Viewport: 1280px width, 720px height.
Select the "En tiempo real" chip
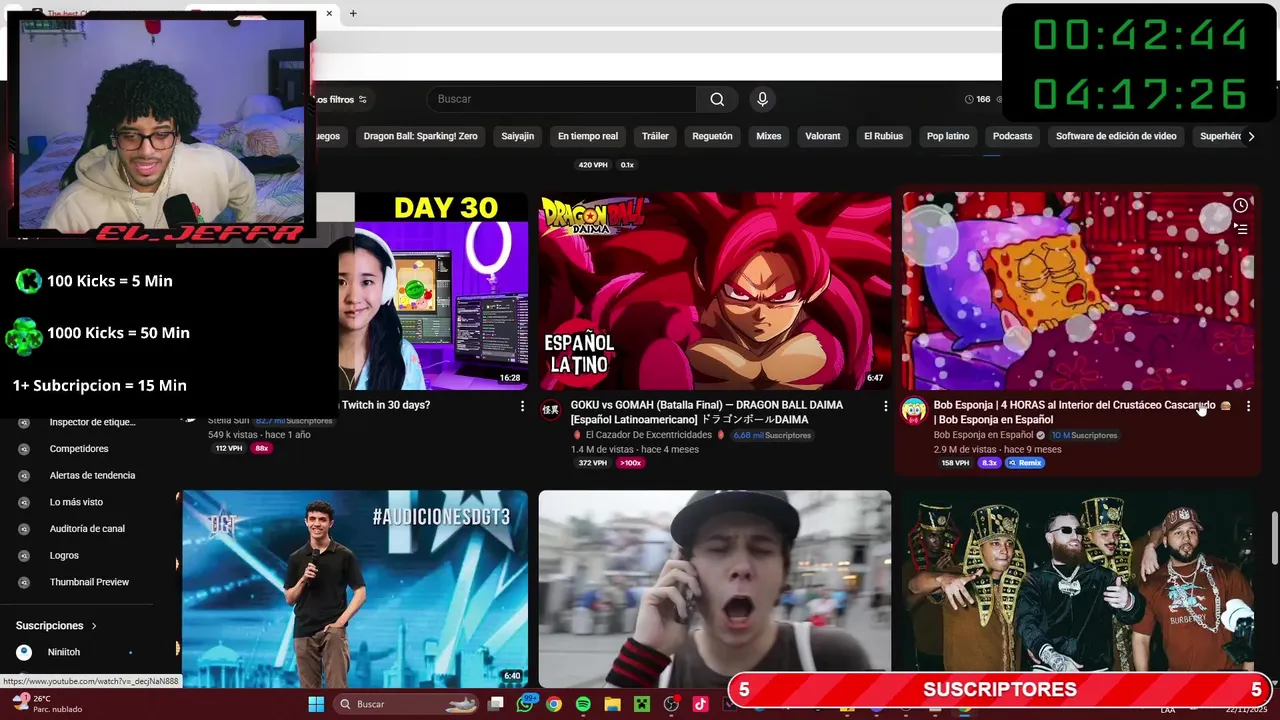588,136
